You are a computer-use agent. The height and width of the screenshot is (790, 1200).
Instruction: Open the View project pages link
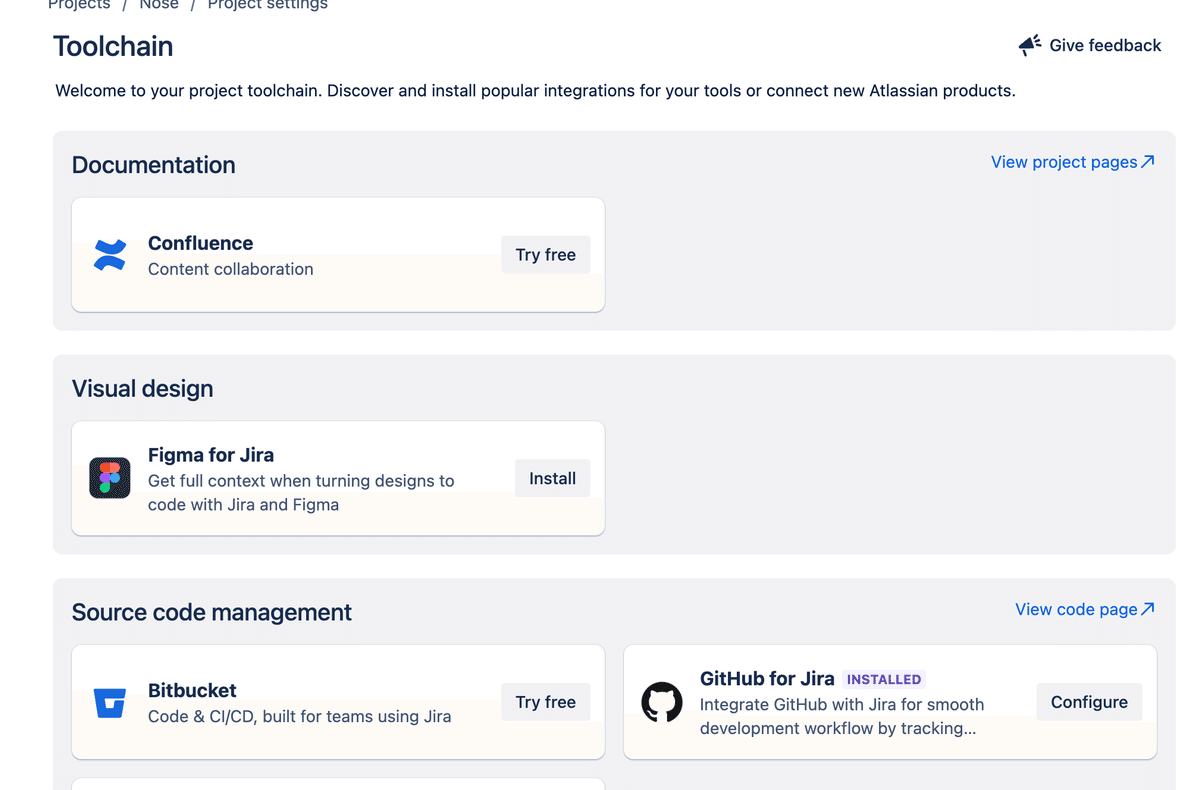1063,162
